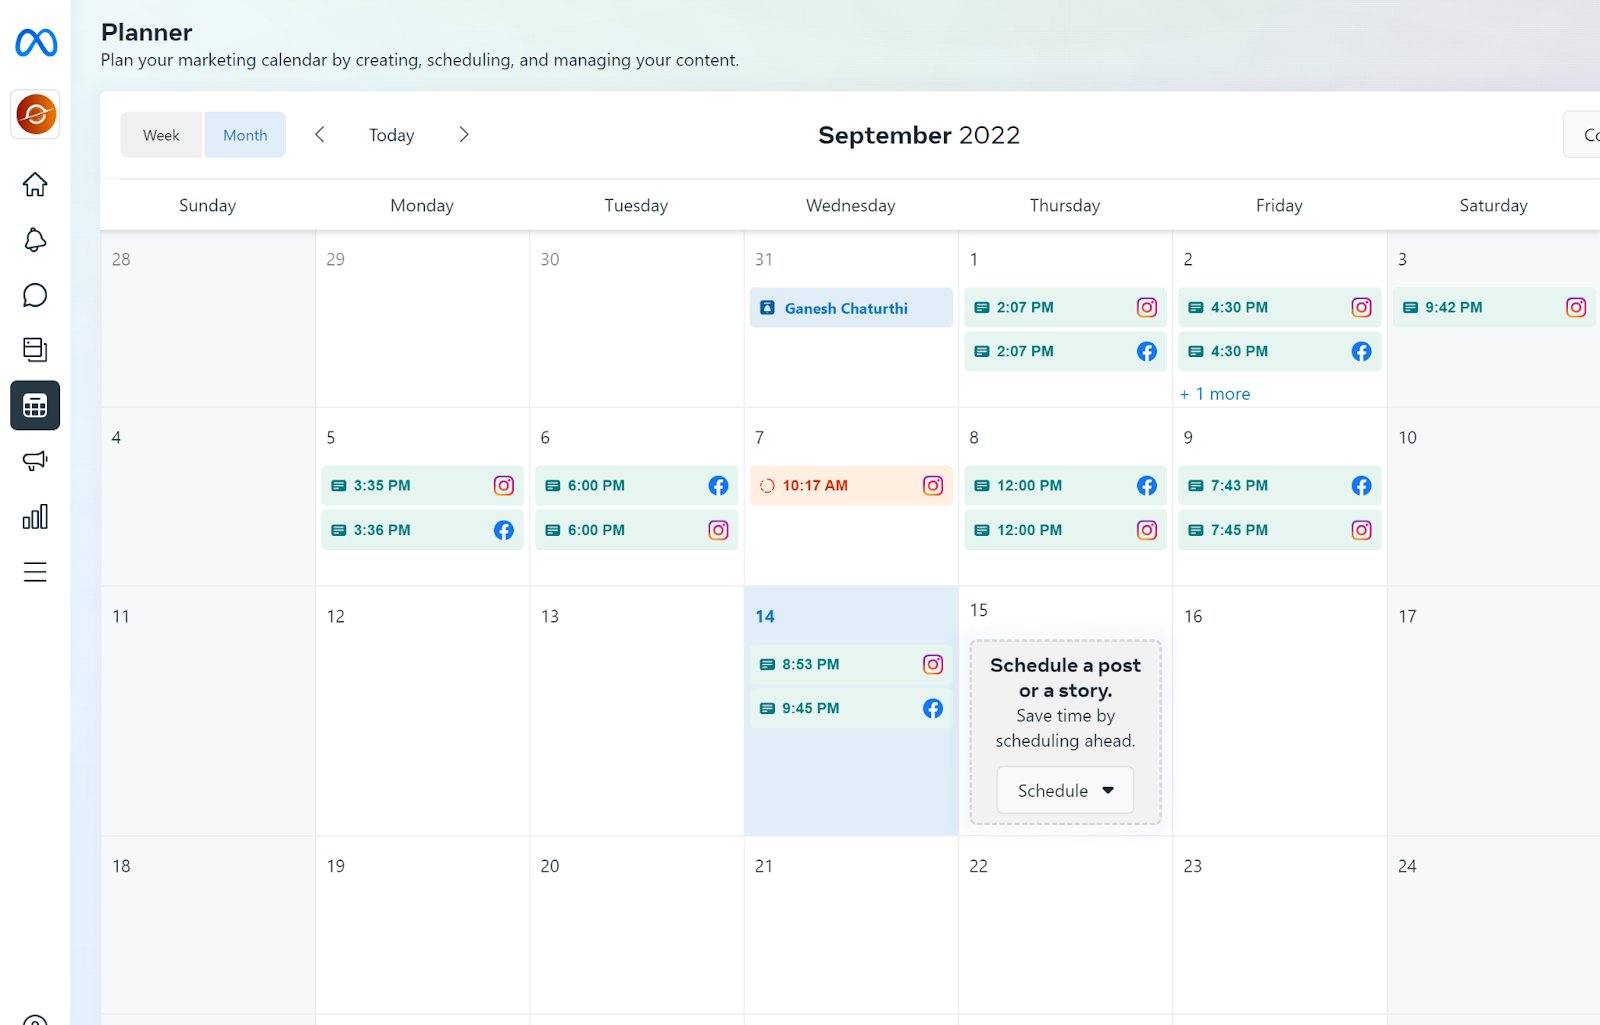Jump to Today in the calendar
This screenshot has width=1600, height=1025.
(x=391, y=135)
